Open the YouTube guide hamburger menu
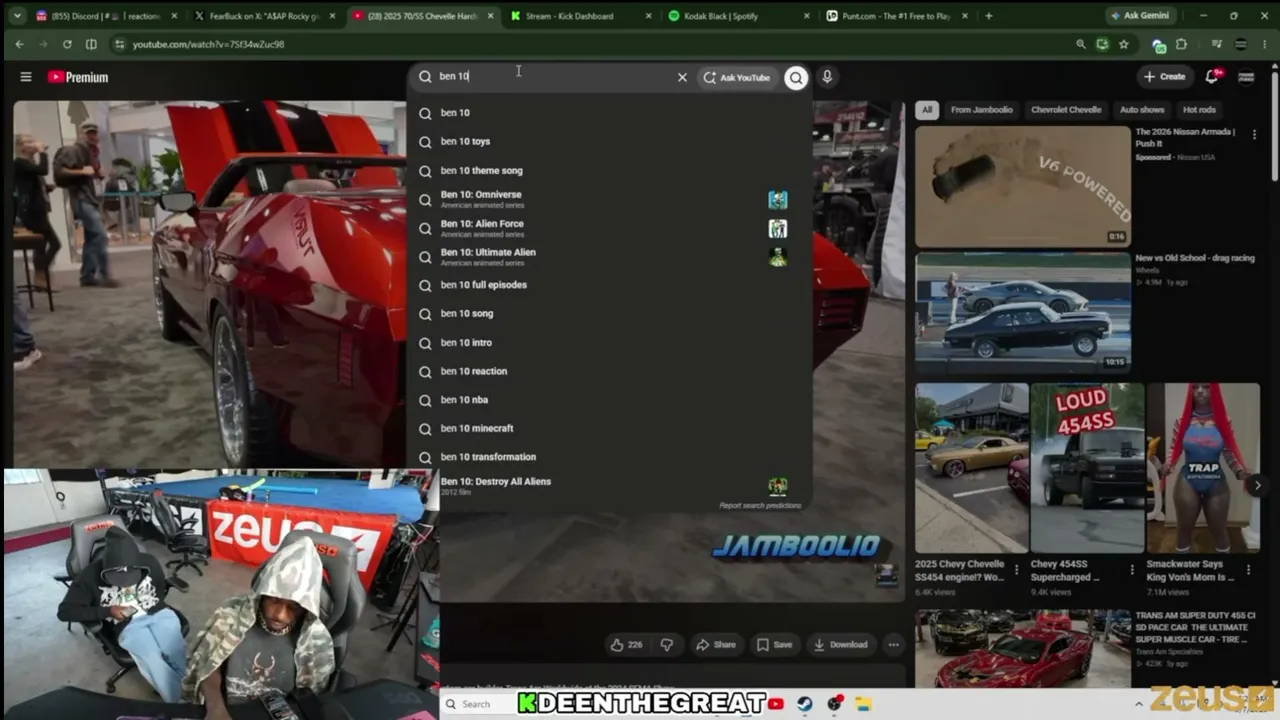Viewport: 1280px width, 720px height. (26, 77)
